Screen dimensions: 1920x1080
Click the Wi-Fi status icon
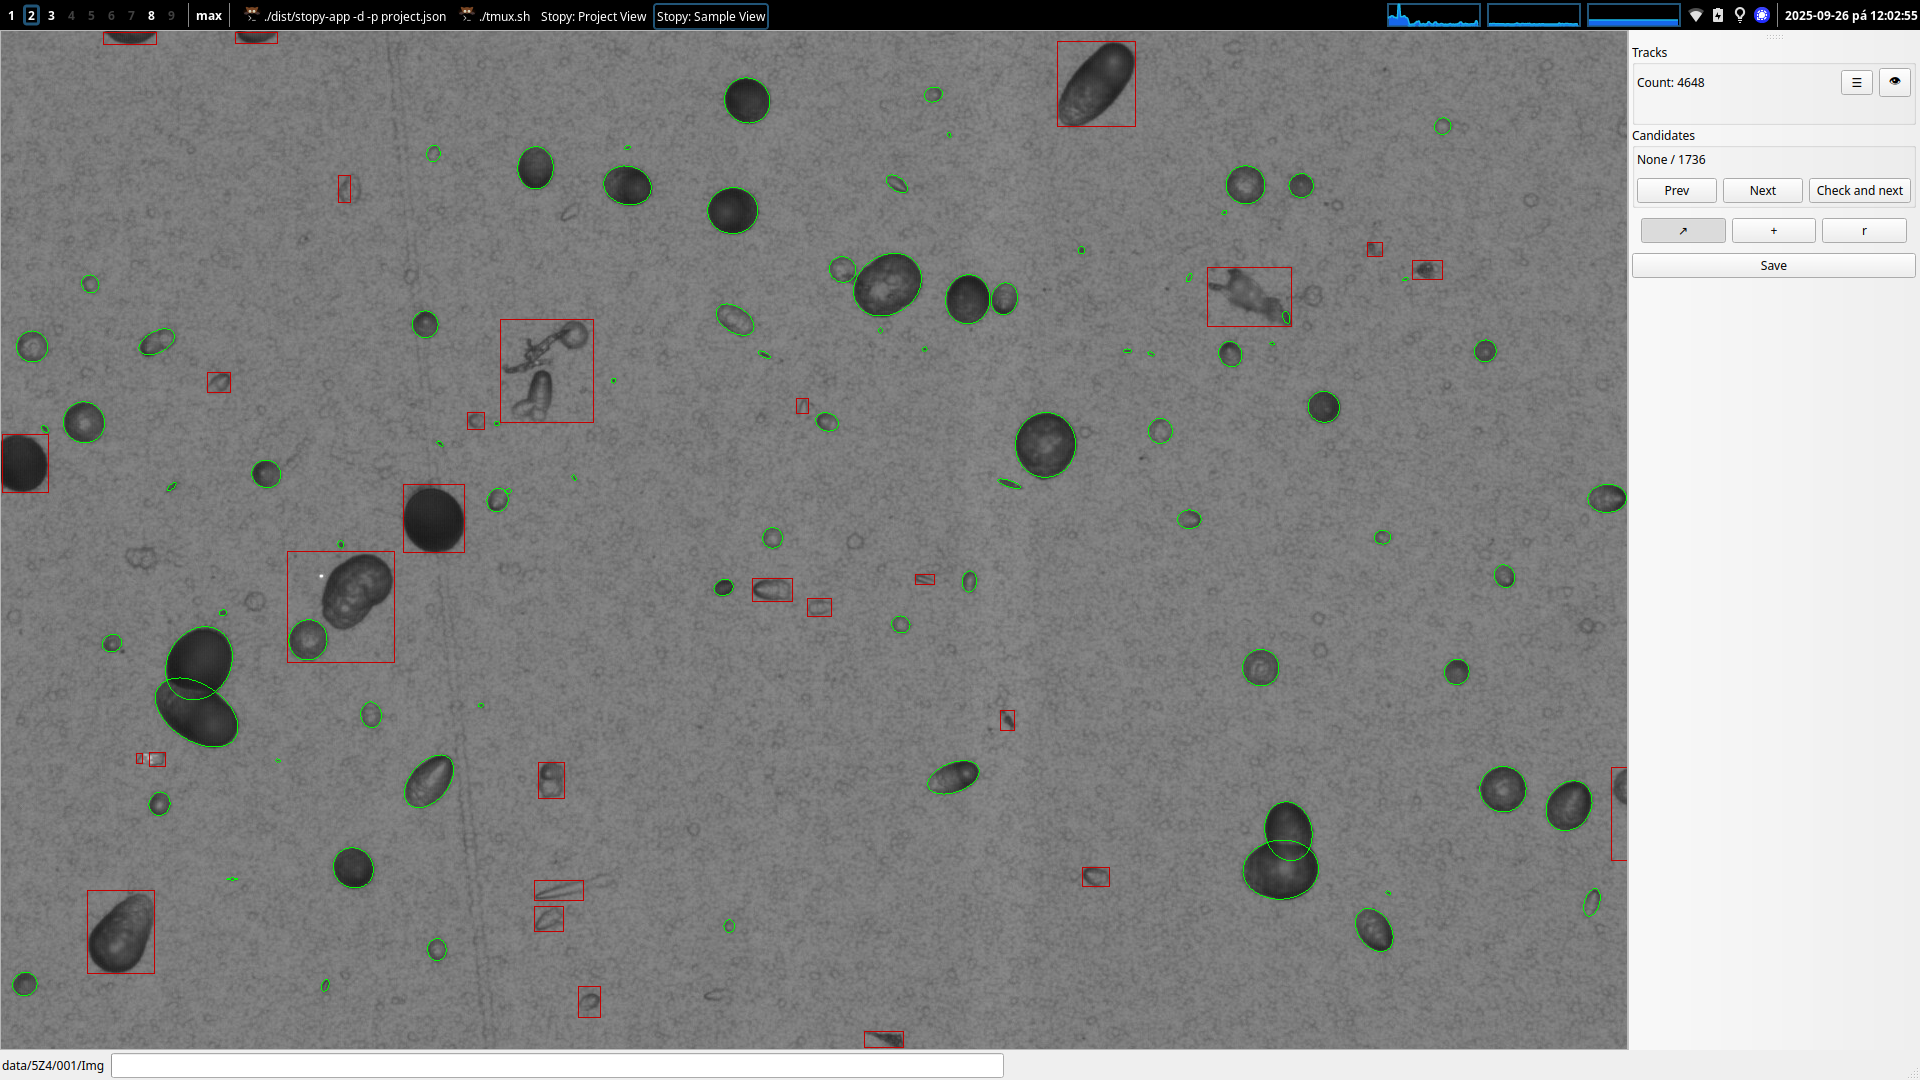click(1696, 16)
